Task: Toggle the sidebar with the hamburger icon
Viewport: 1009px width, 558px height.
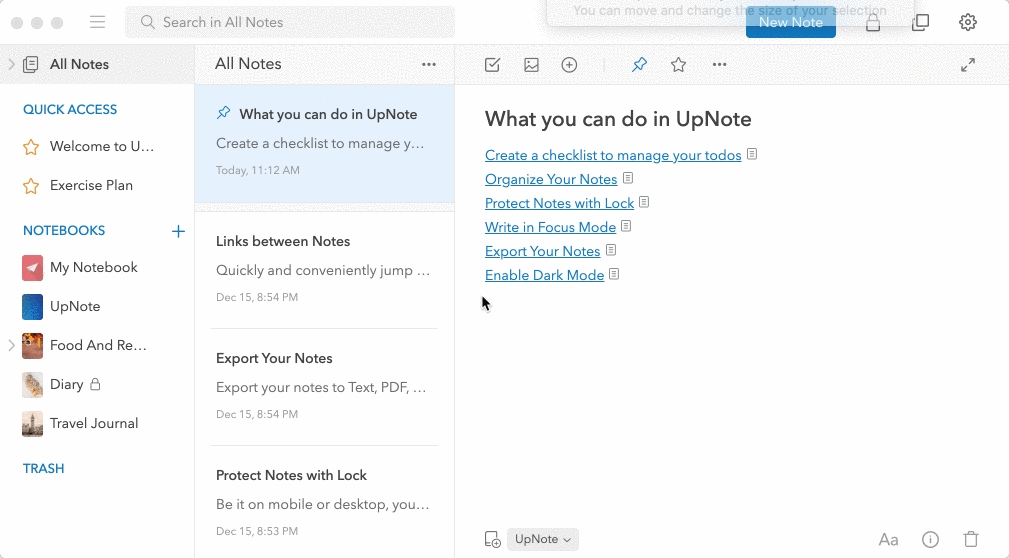Action: [97, 23]
